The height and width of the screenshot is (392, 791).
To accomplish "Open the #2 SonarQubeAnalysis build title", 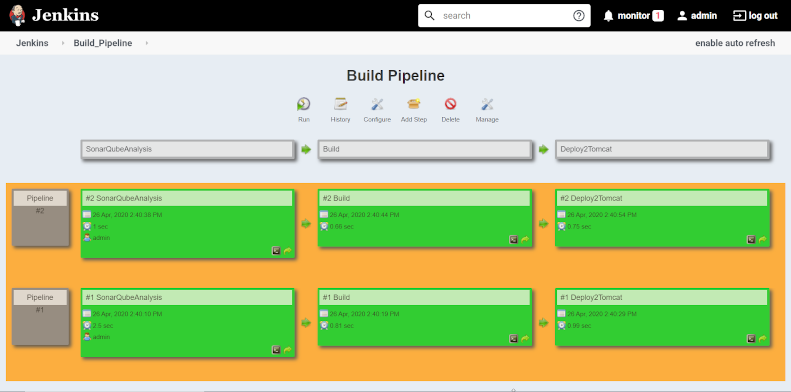I will (x=124, y=198).
